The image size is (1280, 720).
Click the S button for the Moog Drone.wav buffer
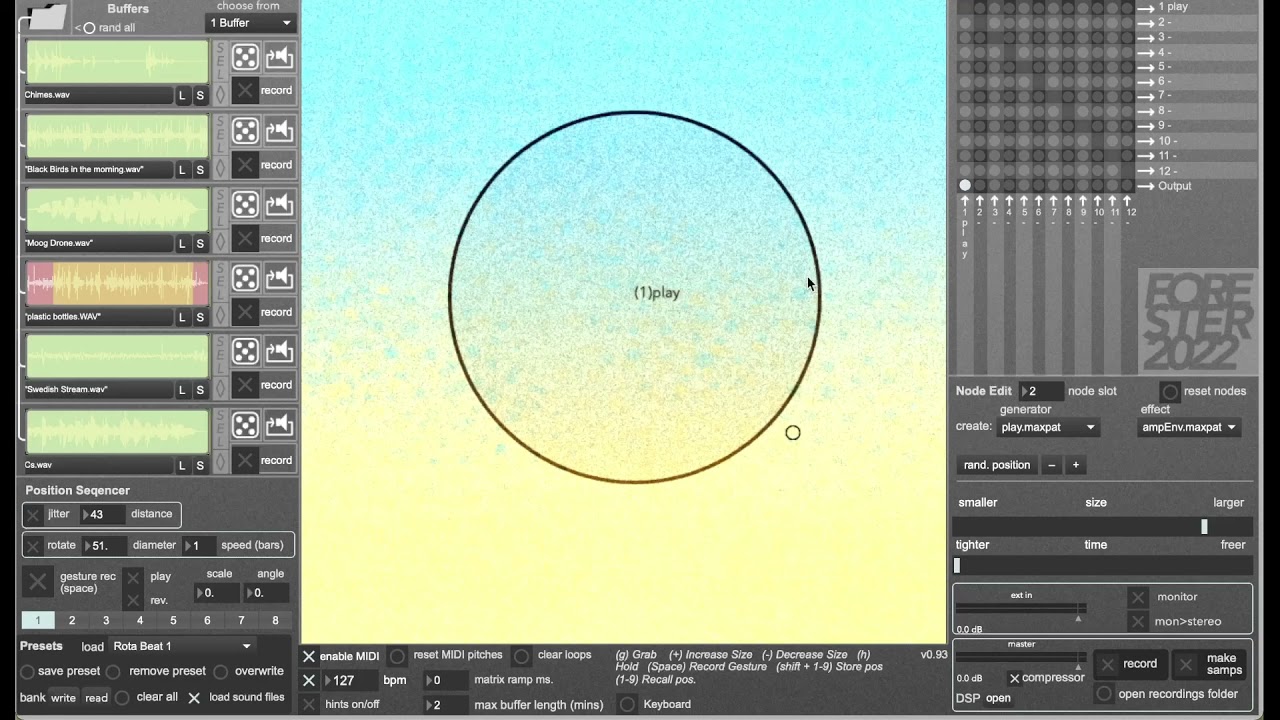(x=200, y=244)
